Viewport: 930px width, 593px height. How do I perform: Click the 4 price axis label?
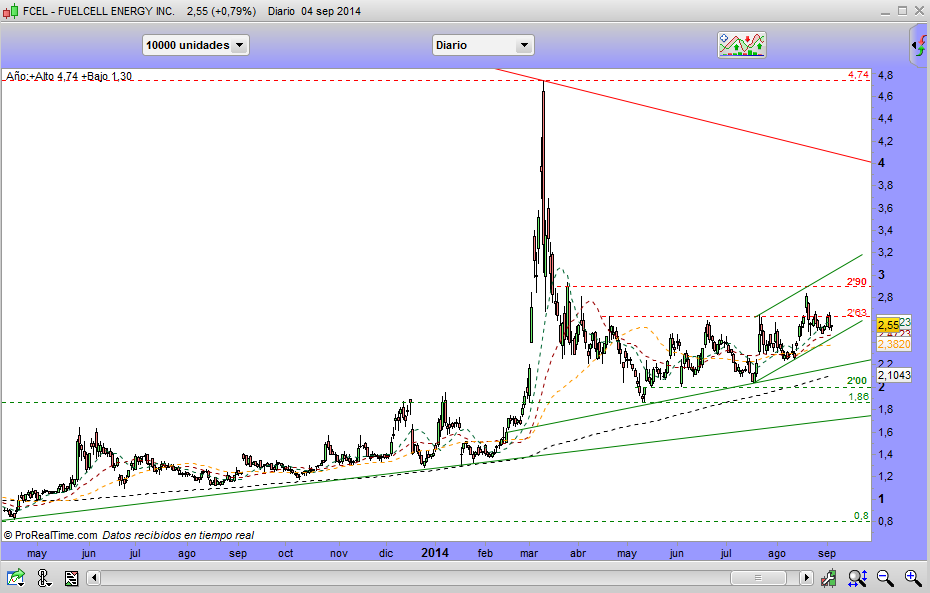point(881,163)
